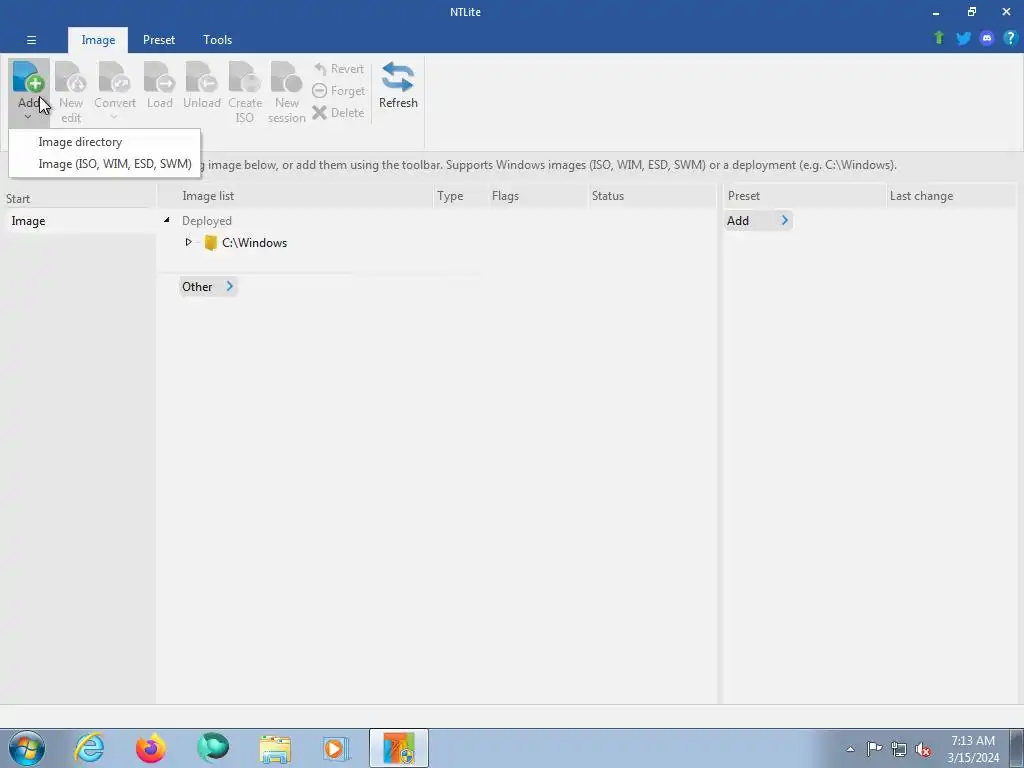1024x768 pixels.
Task: Expand the Other section chevron
Action: pos(229,286)
